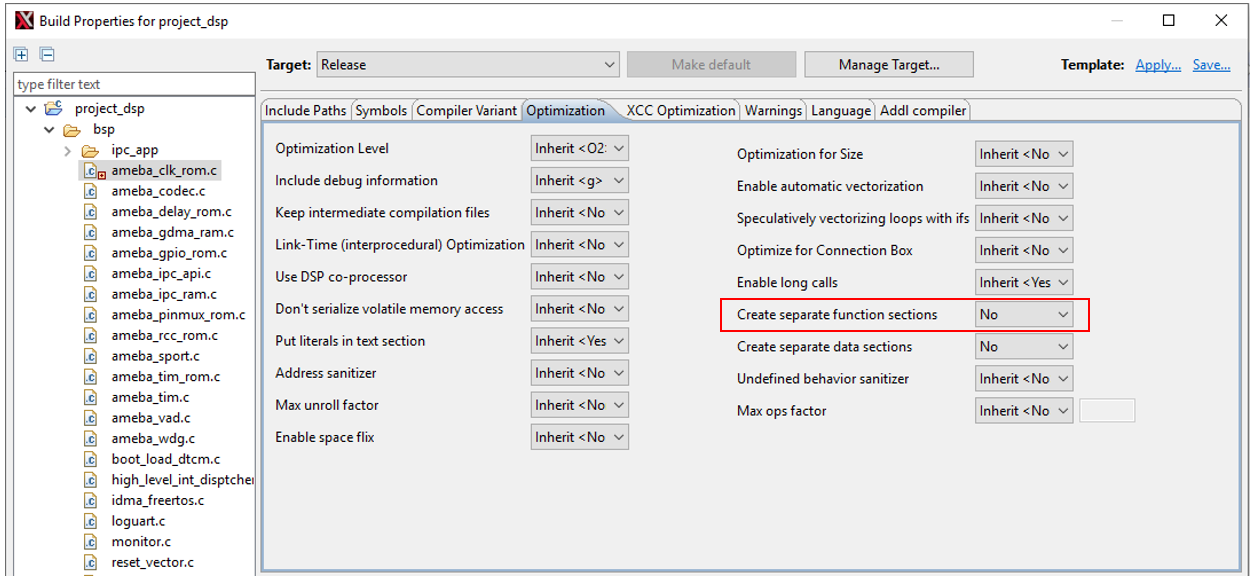Expand the ipc_app folder node

click(x=67, y=151)
